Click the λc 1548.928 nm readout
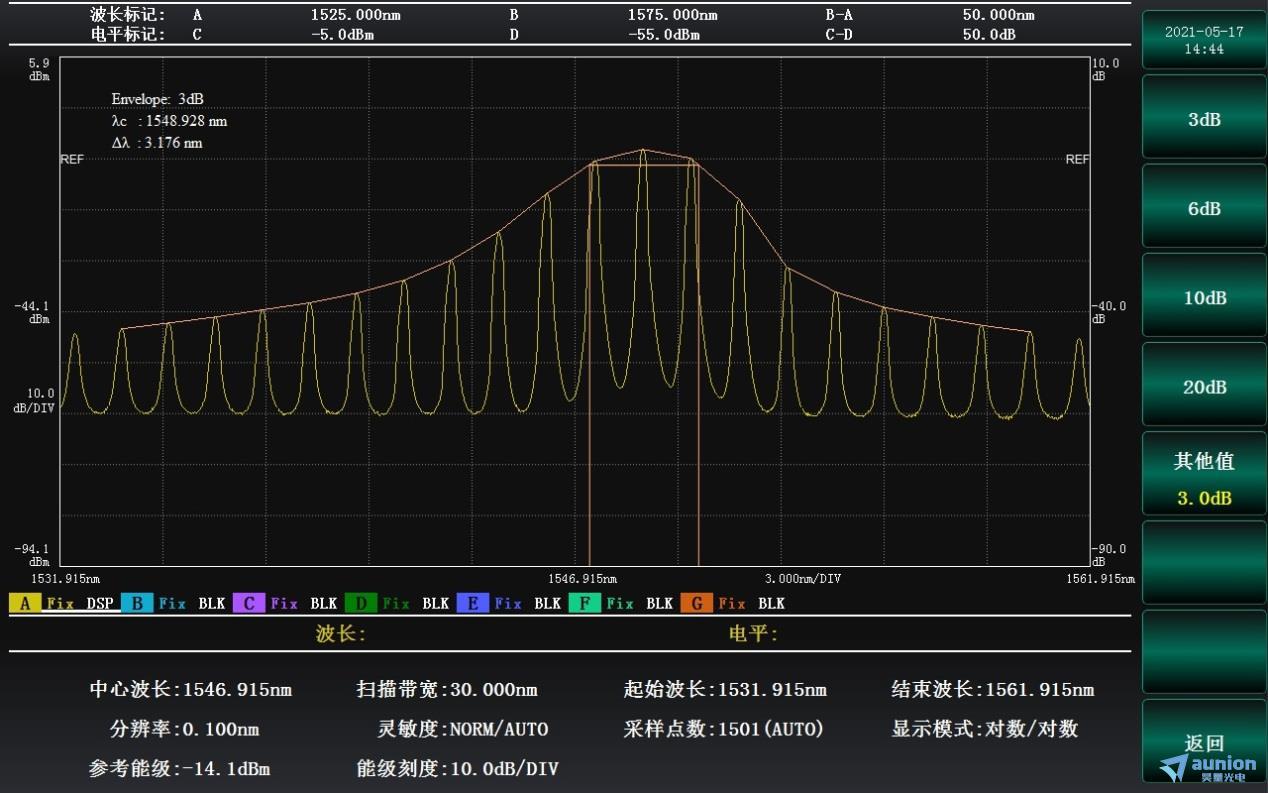 pyautogui.click(x=169, y=121)
